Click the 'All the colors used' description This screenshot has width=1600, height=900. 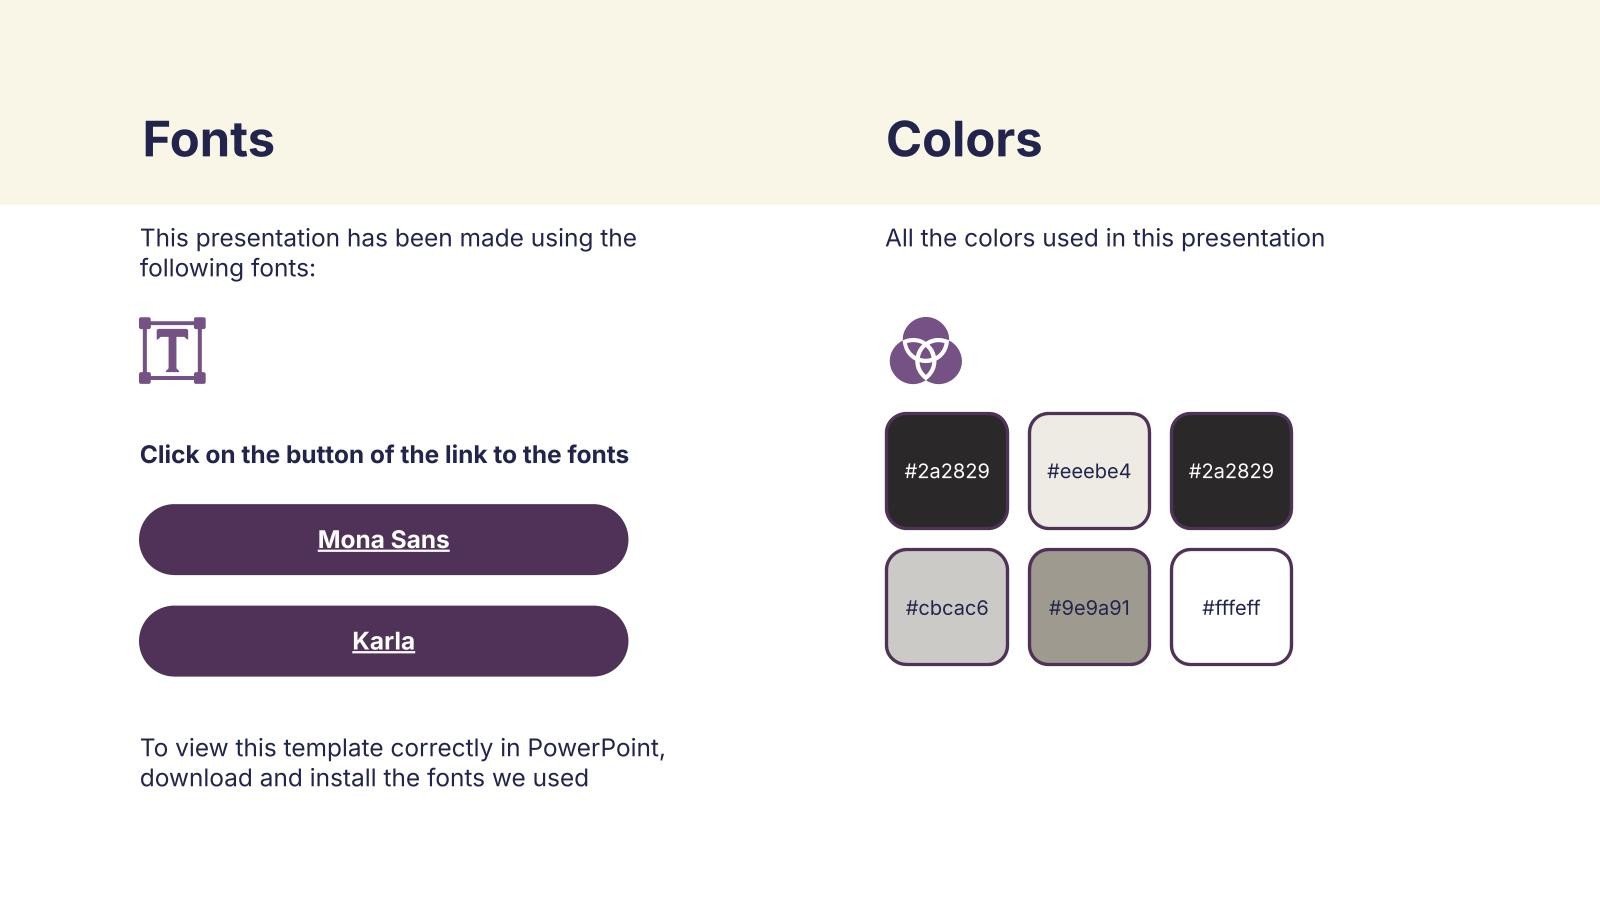click(1104, 238)
